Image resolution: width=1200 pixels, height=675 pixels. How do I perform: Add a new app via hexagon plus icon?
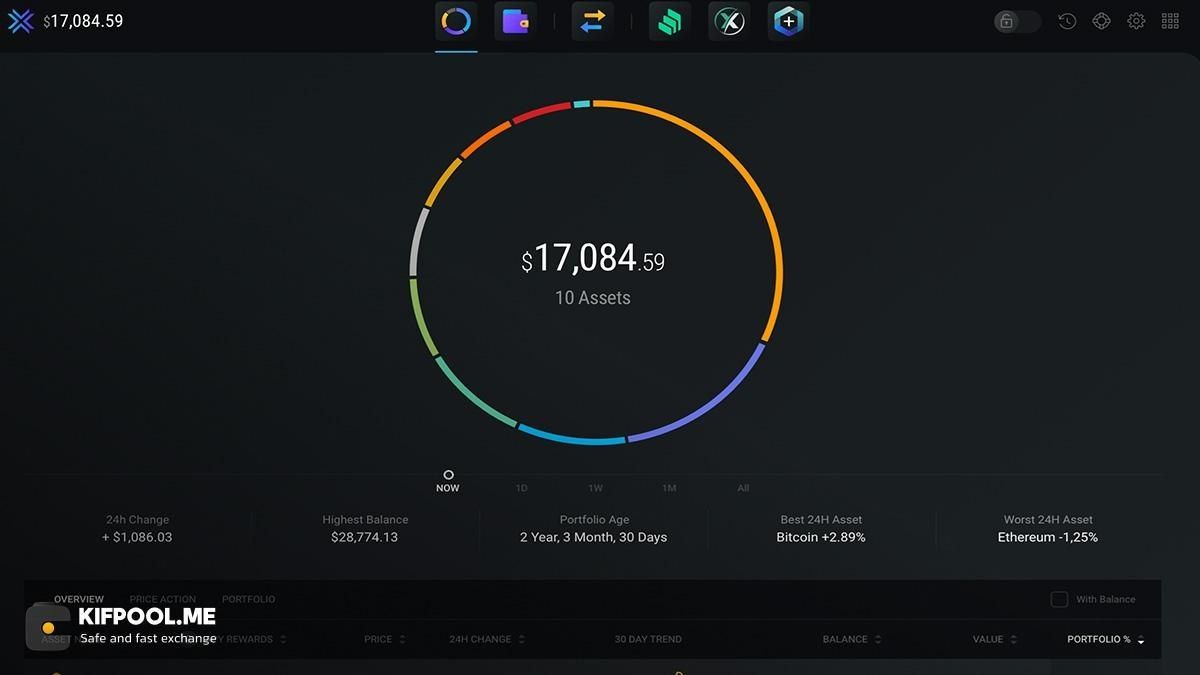pos(787,20)
